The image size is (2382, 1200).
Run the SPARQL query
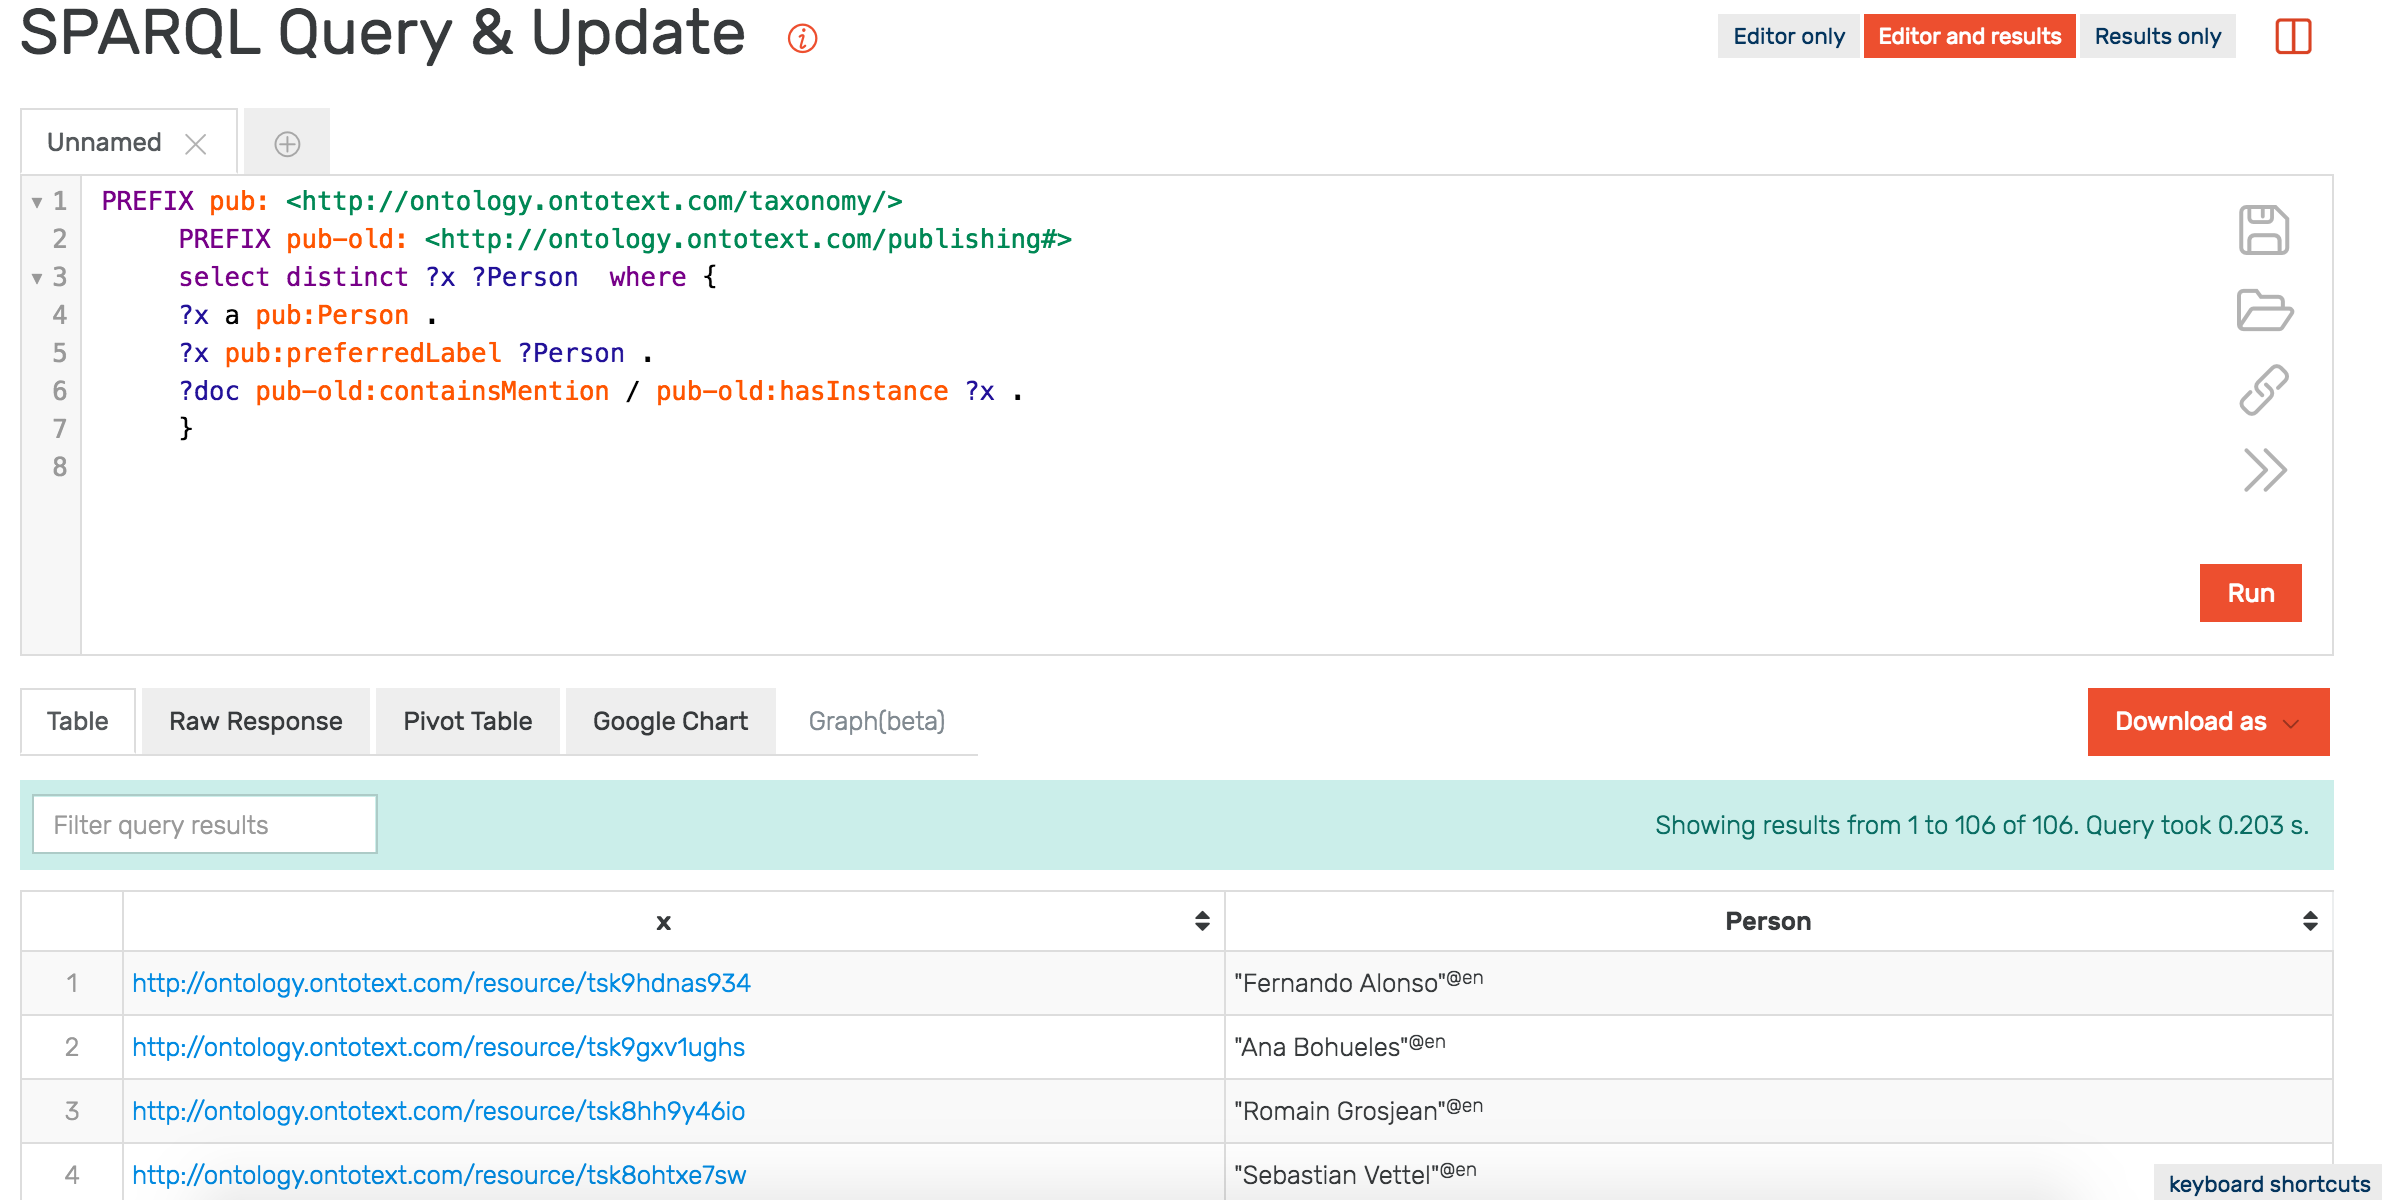(x=2250, y=593)
